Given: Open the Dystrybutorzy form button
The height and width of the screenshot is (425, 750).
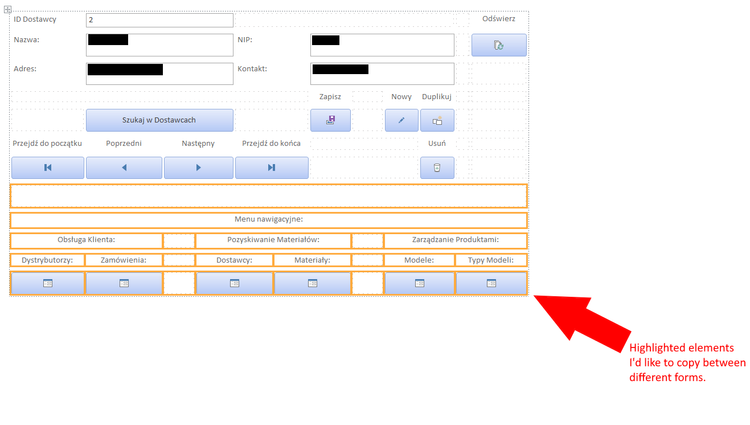Looking at the screenshot, I should (48, 283).
